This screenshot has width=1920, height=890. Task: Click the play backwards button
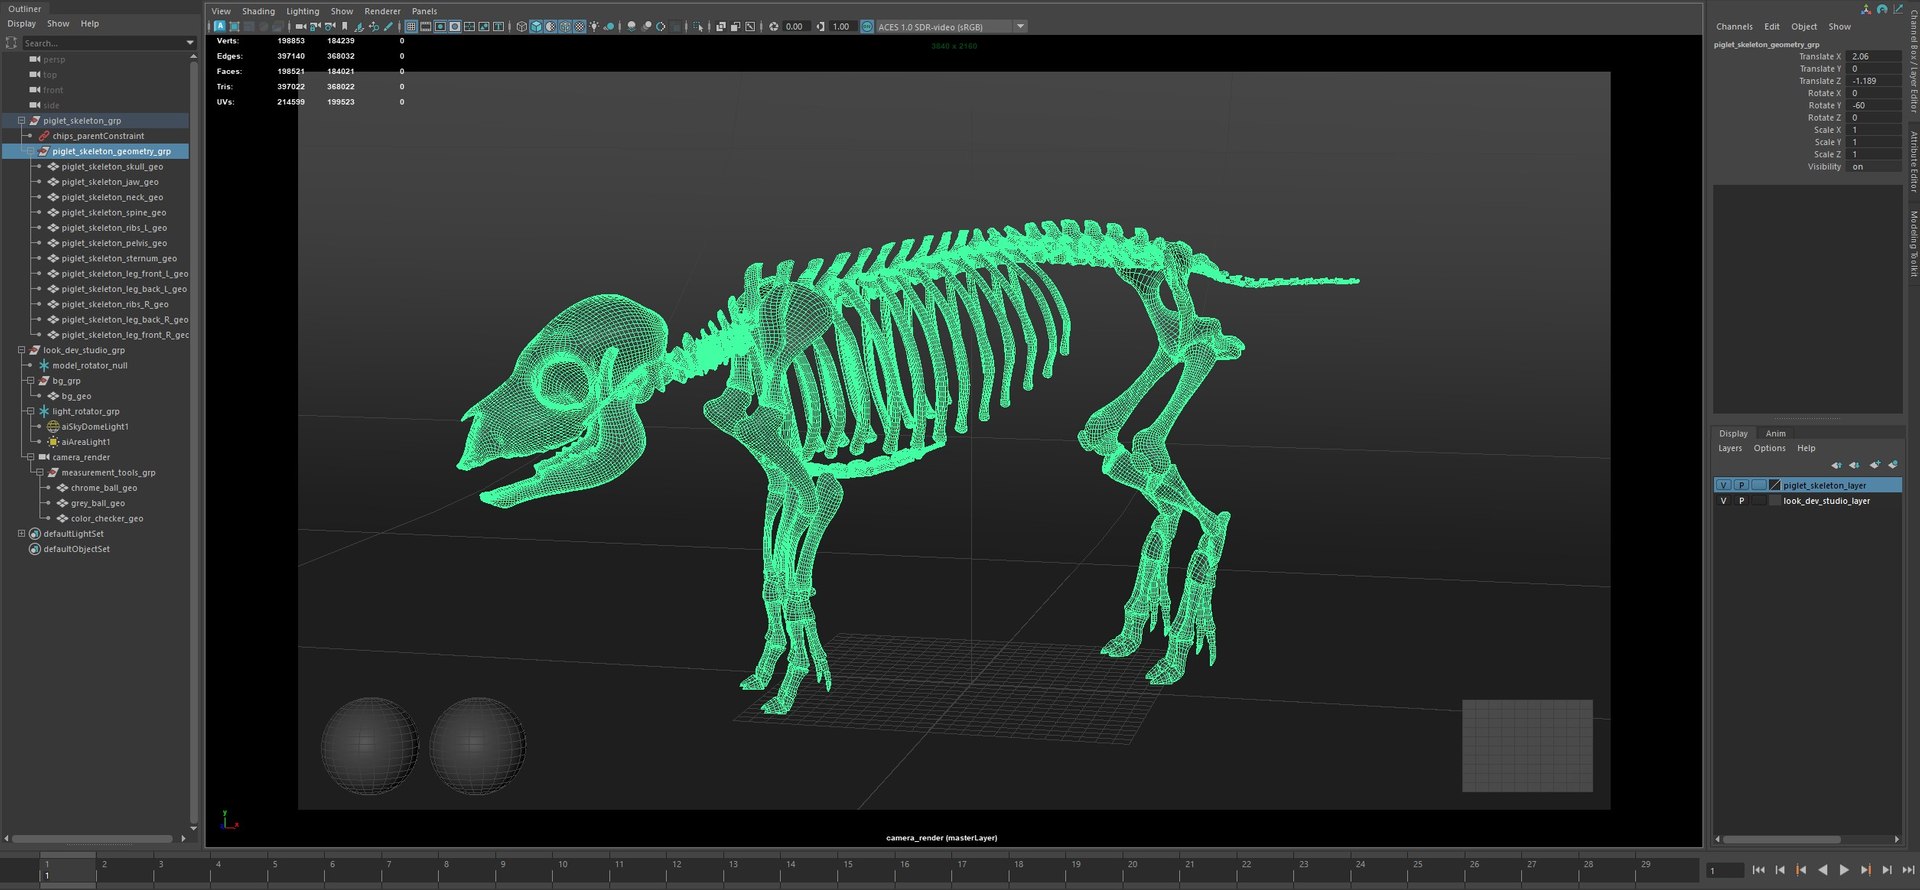coord(1823,870)
